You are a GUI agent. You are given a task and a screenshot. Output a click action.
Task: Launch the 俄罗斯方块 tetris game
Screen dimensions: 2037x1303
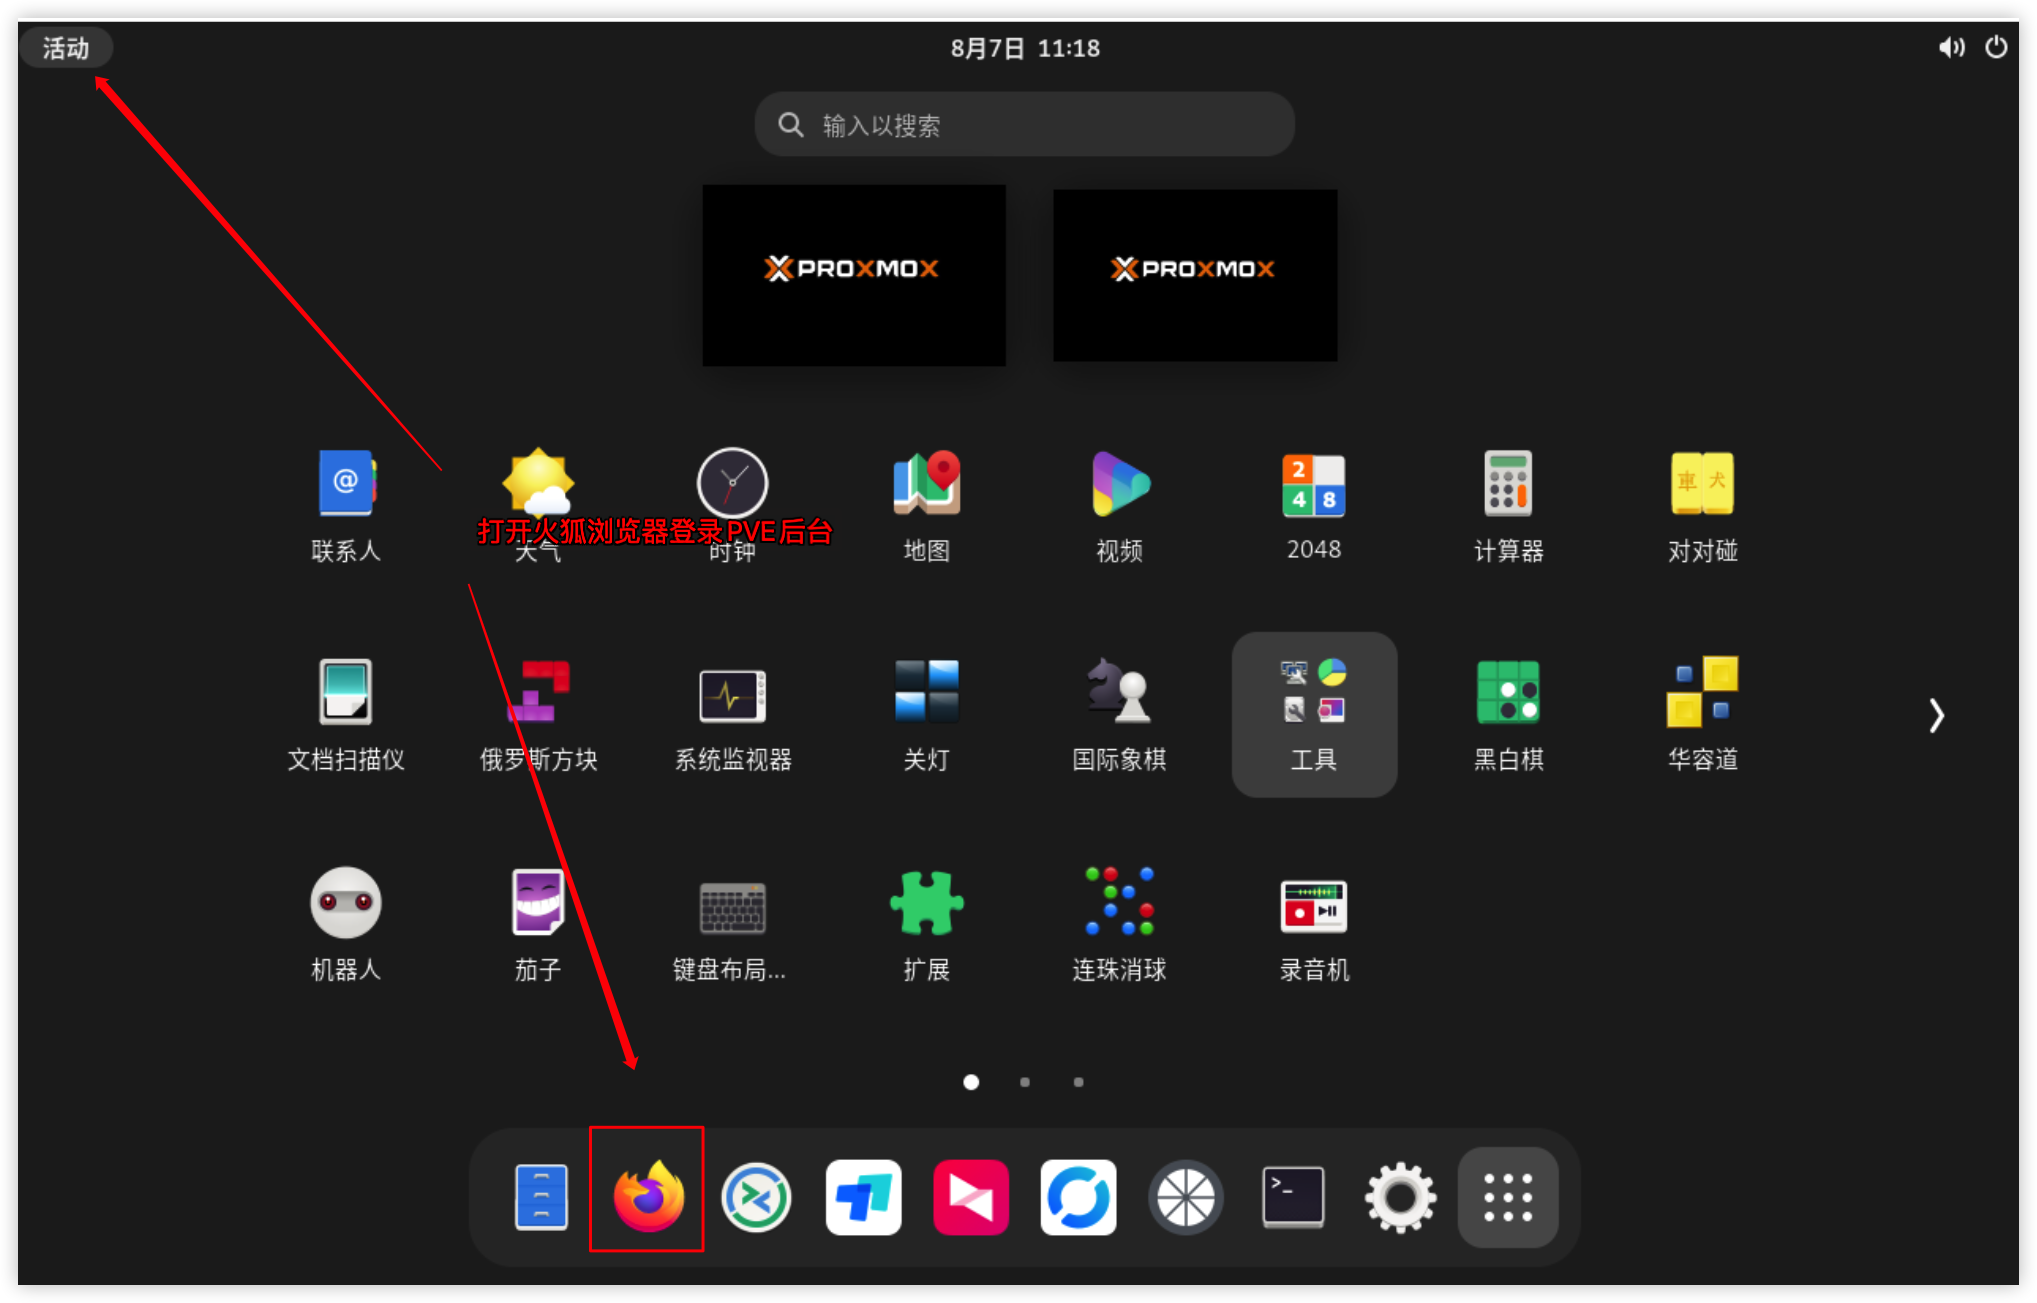[539, 714]
